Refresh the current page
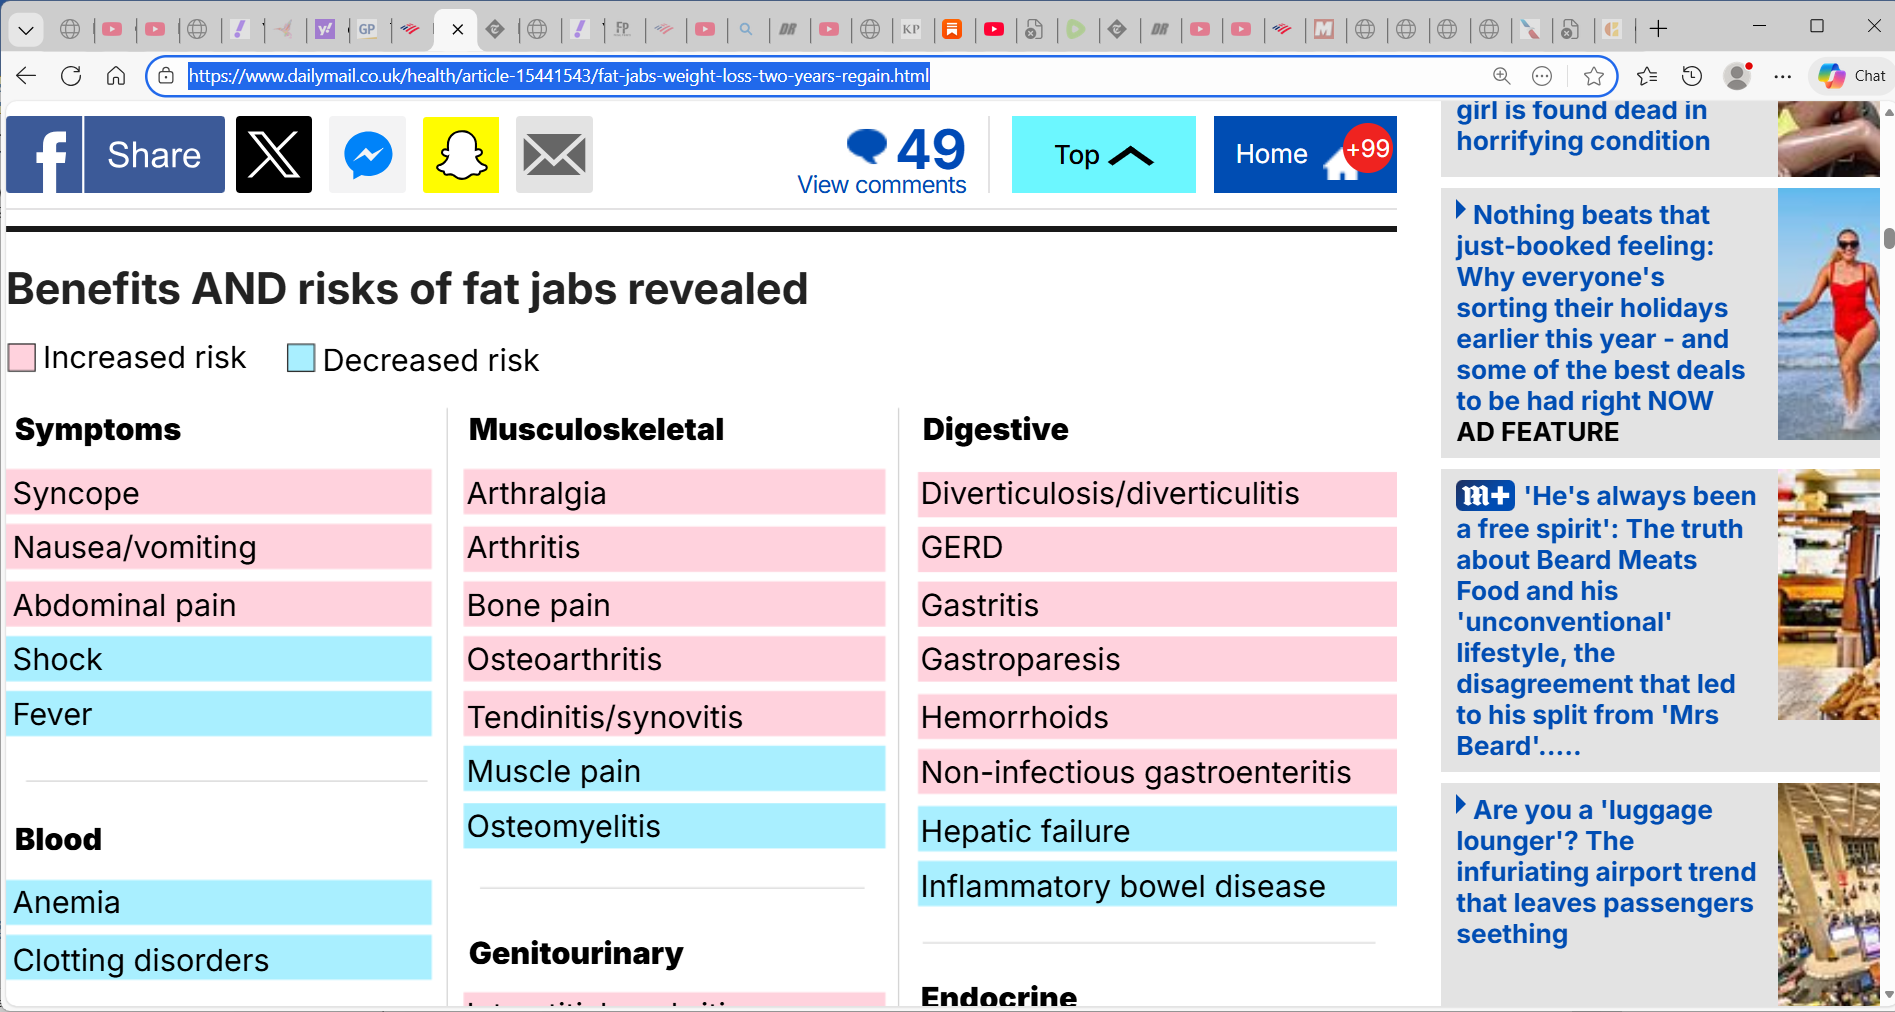 click(x=70, y=75)
